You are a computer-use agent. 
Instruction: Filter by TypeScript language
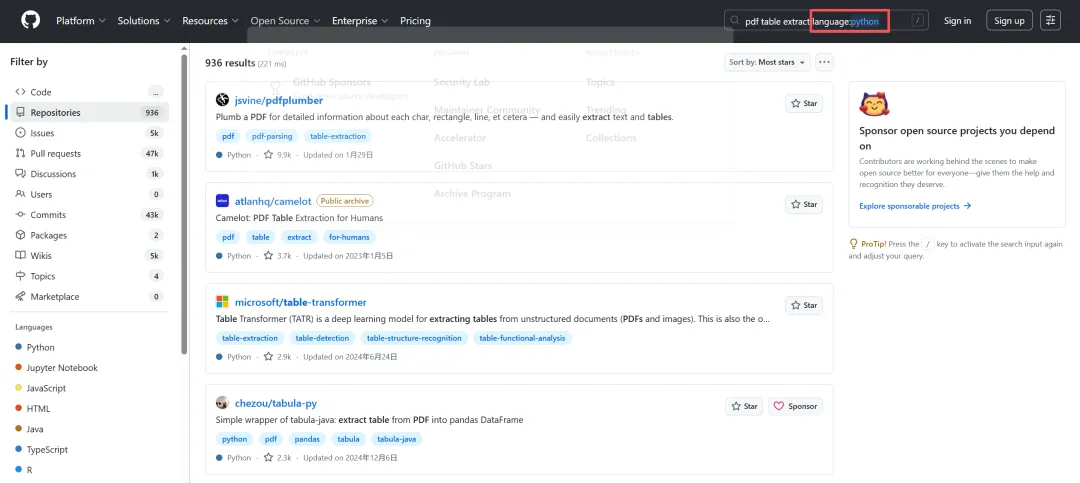41,449
